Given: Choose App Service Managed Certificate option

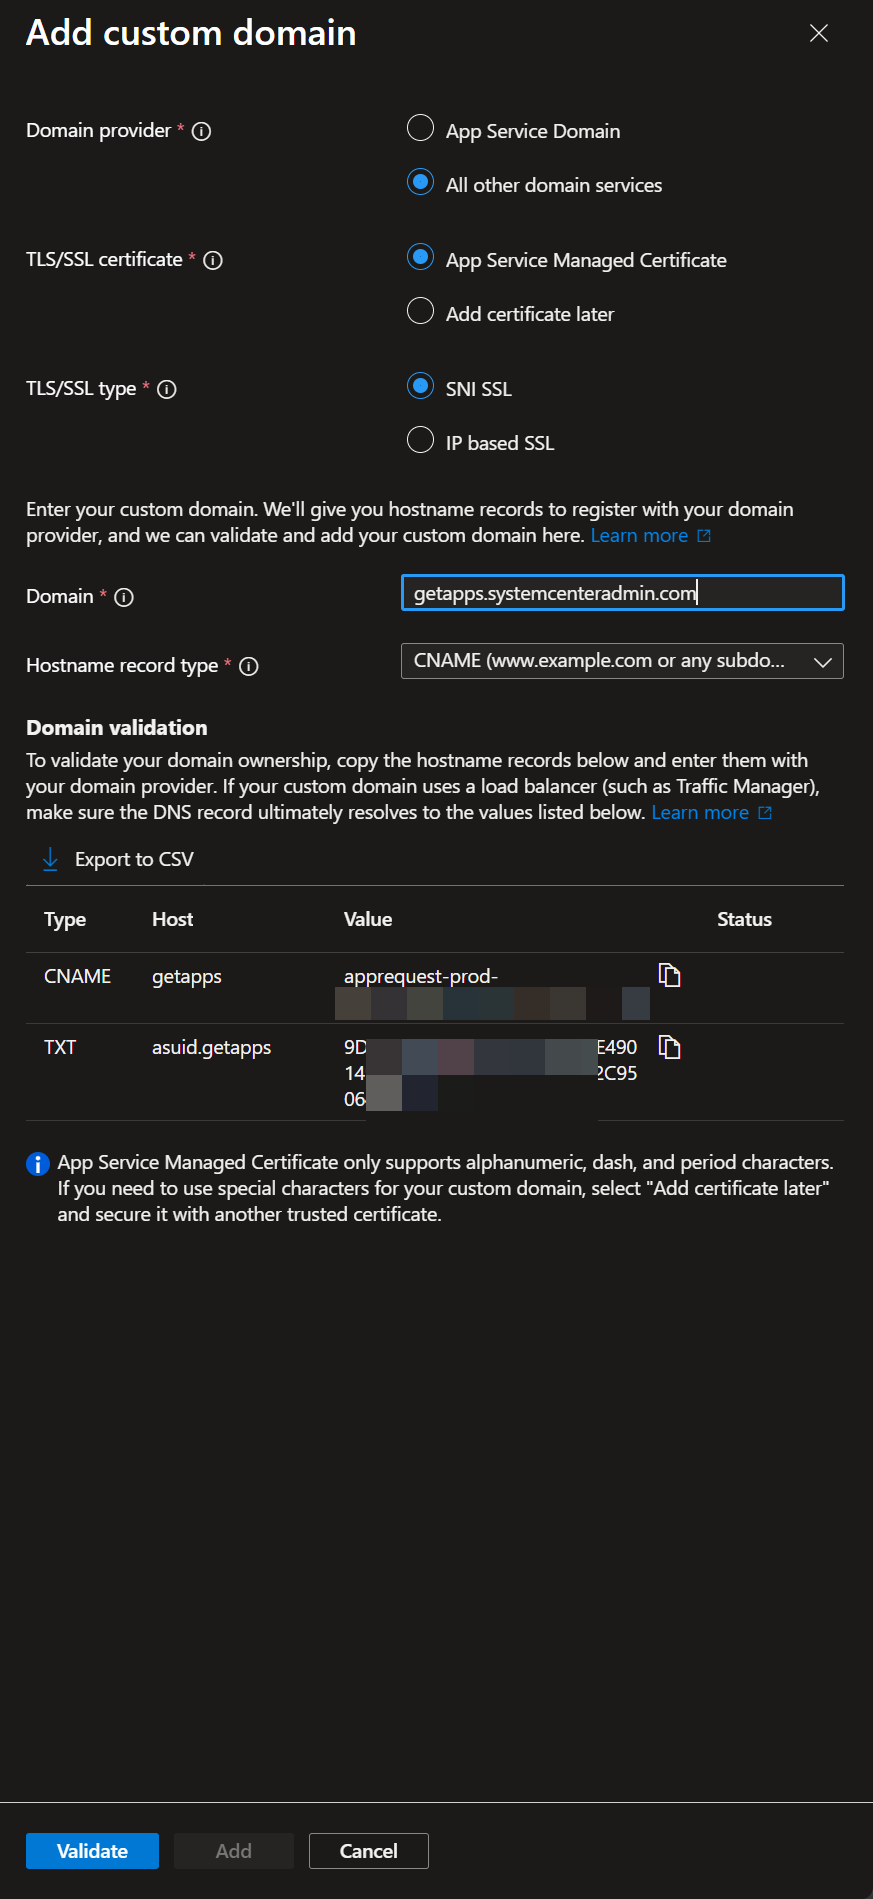Looking at the screenshot, I should (420, 257).
